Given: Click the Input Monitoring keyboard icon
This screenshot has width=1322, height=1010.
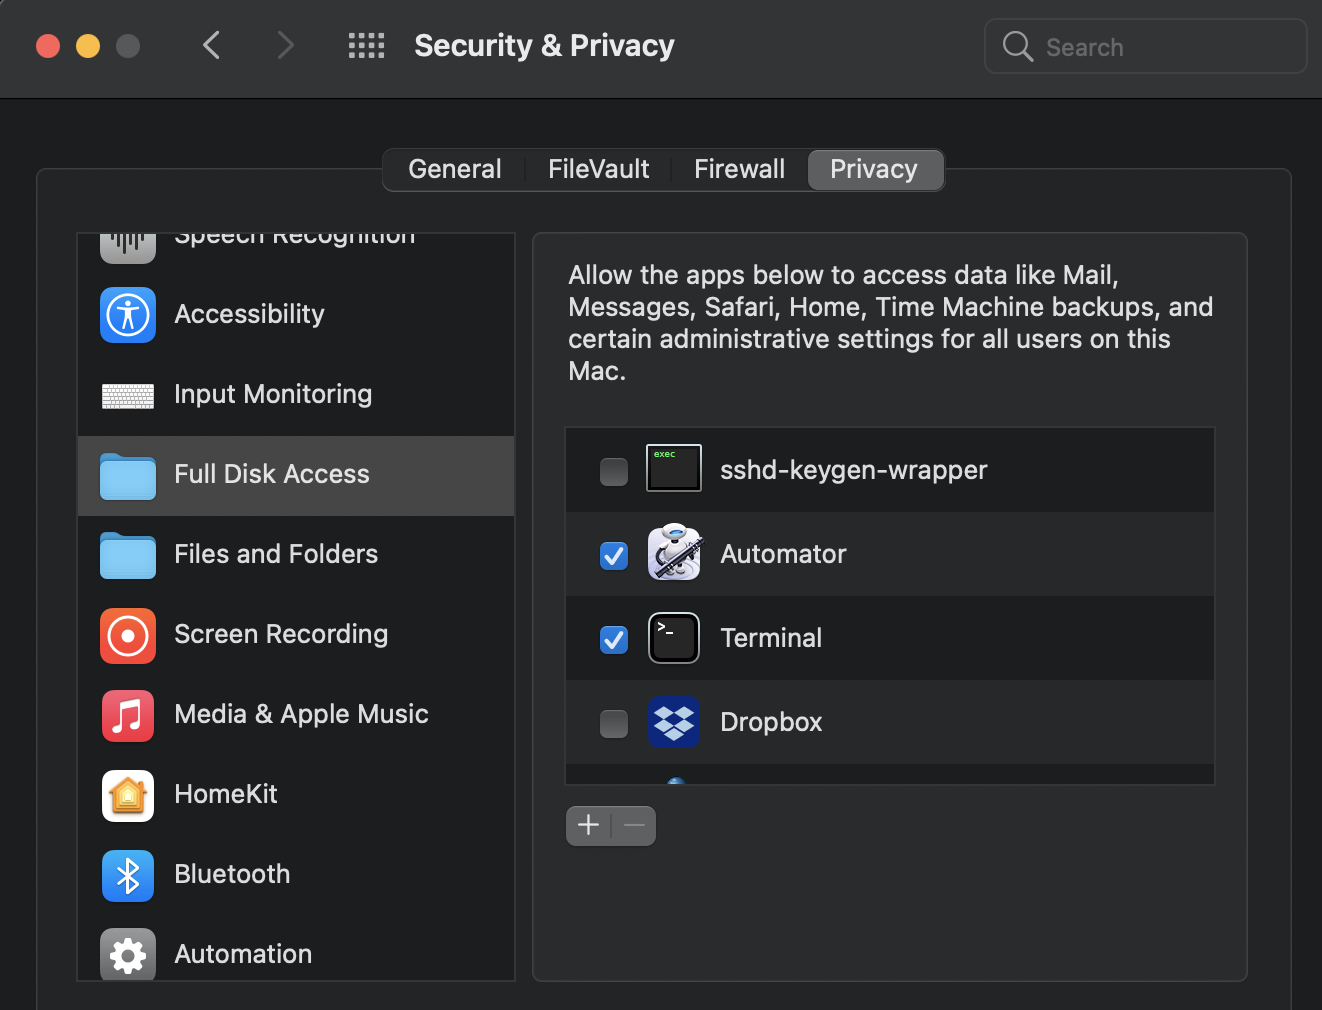Looking at the screenshot, I should [x=128, y=396].
